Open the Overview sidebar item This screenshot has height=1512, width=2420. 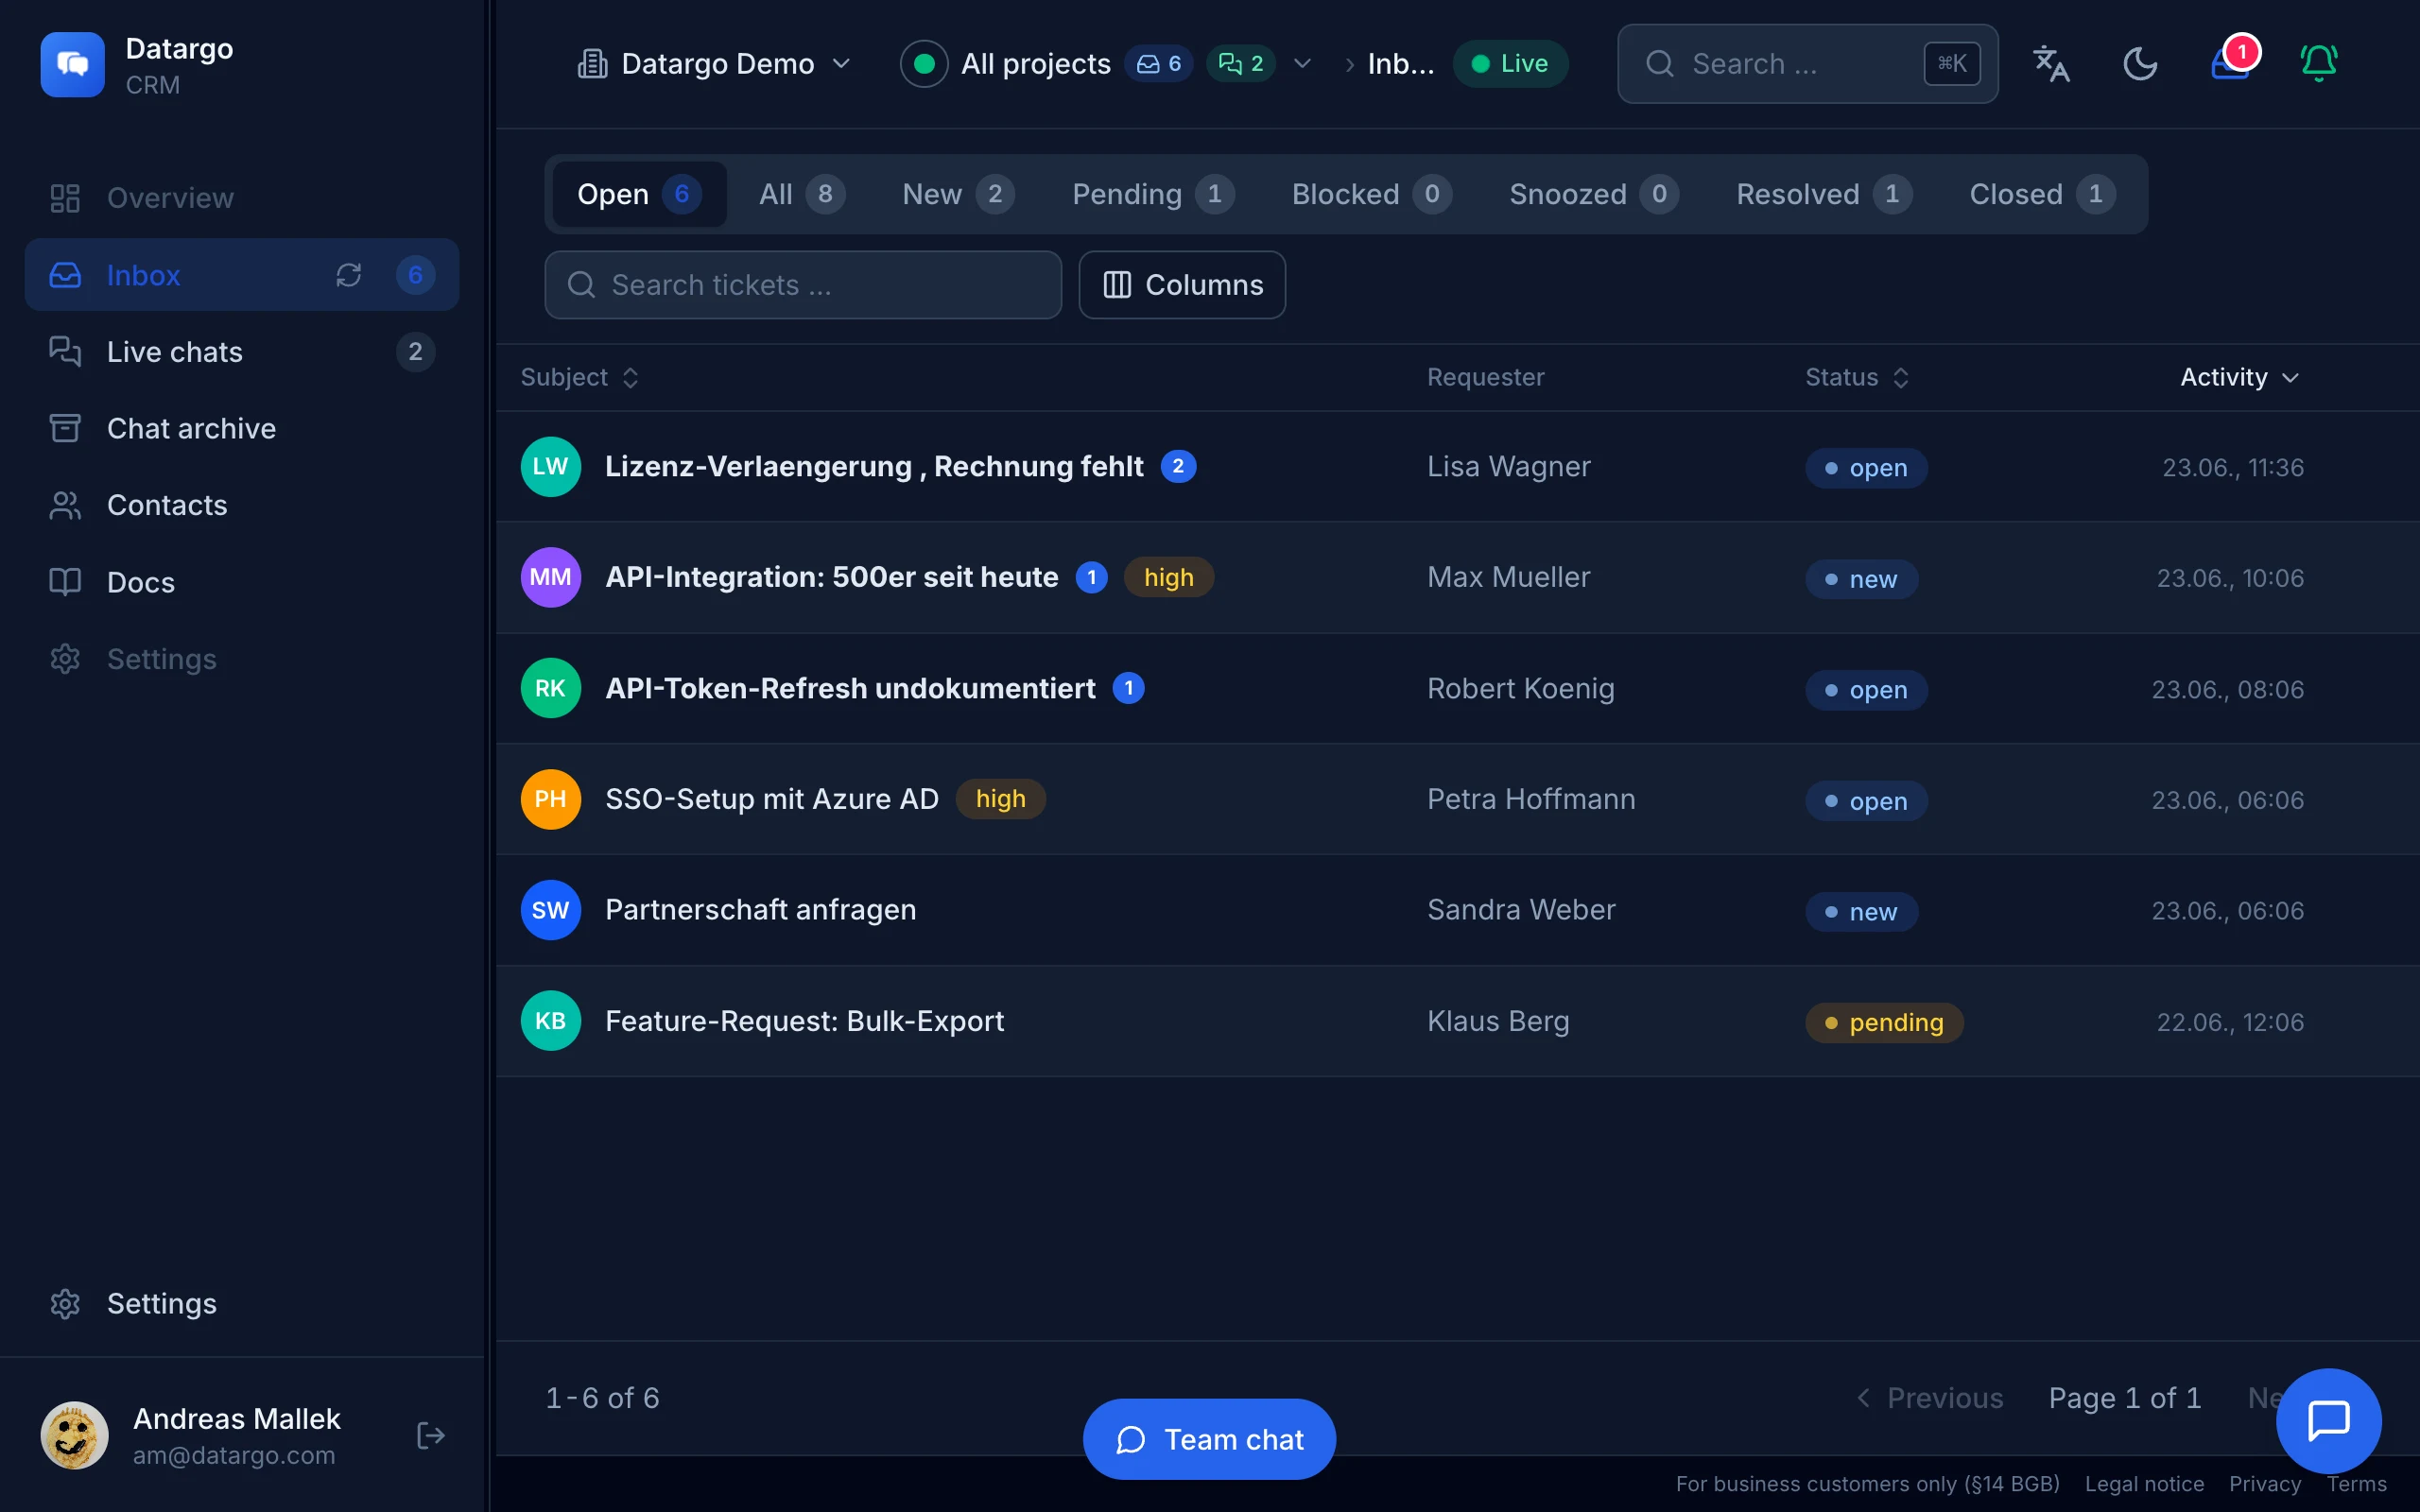pos(241,198)
